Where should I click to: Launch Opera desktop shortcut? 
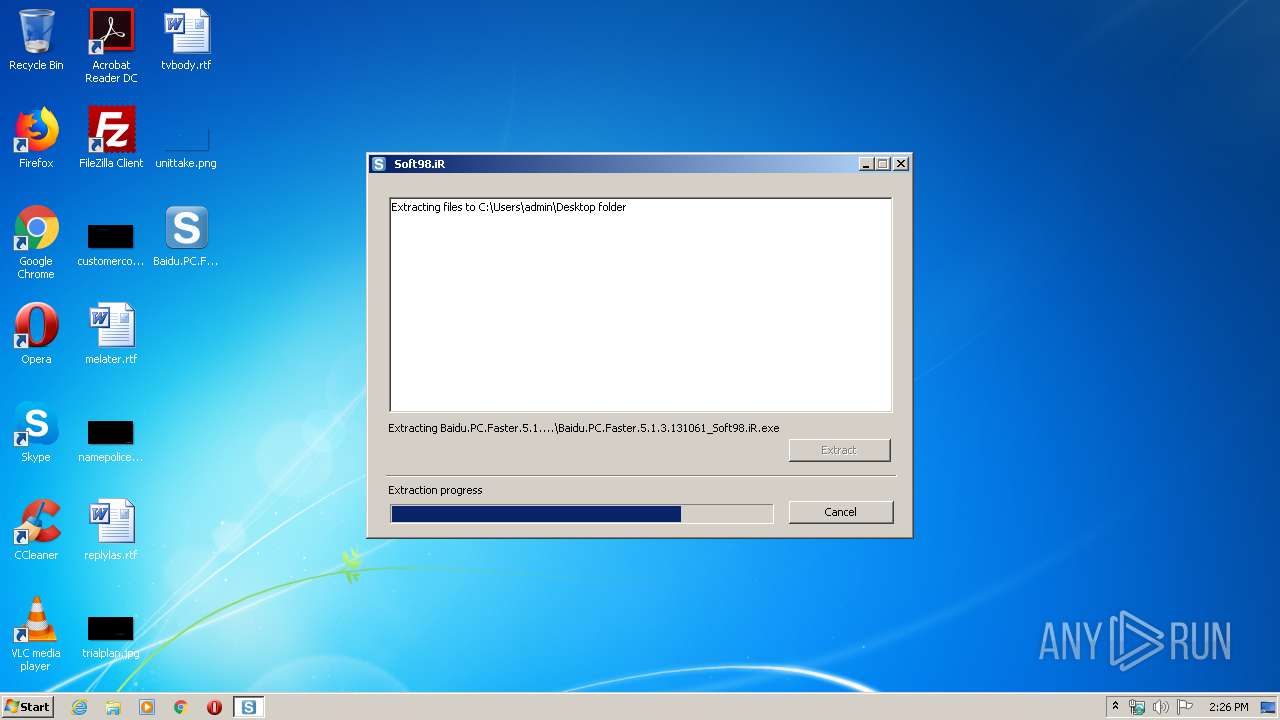point(36,334)
